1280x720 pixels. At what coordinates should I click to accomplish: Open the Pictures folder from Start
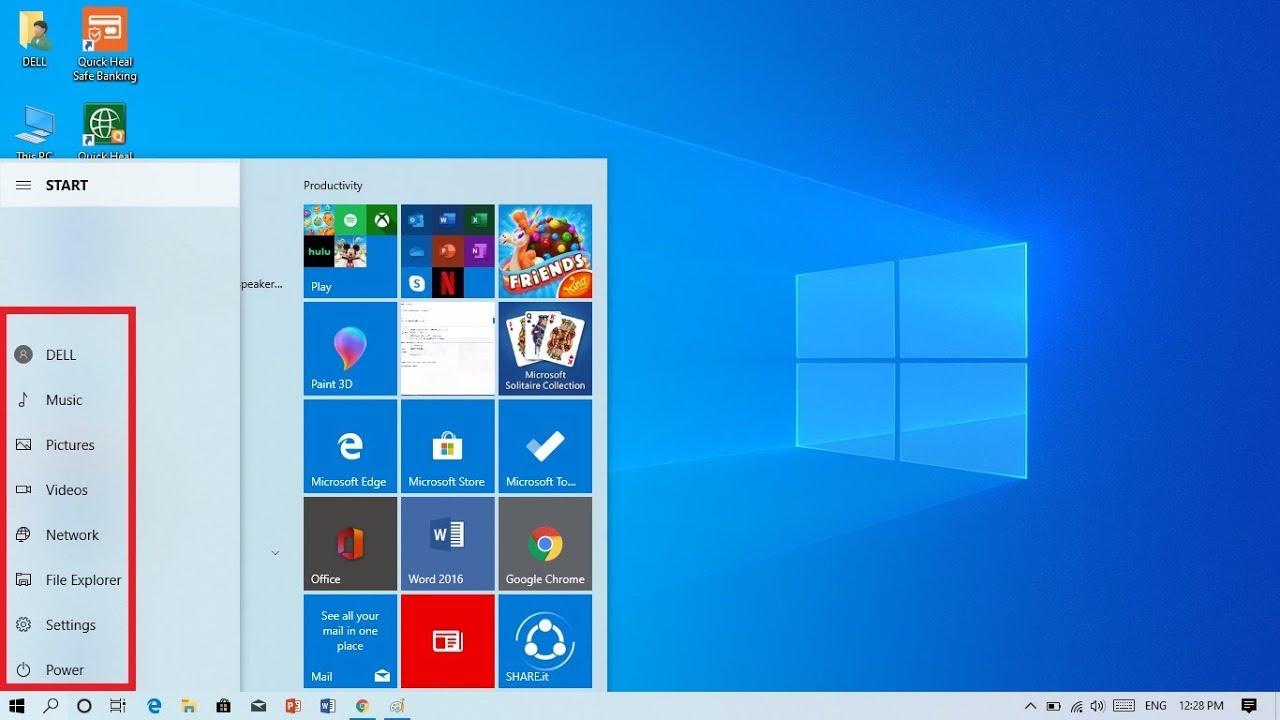pos(70,445)
